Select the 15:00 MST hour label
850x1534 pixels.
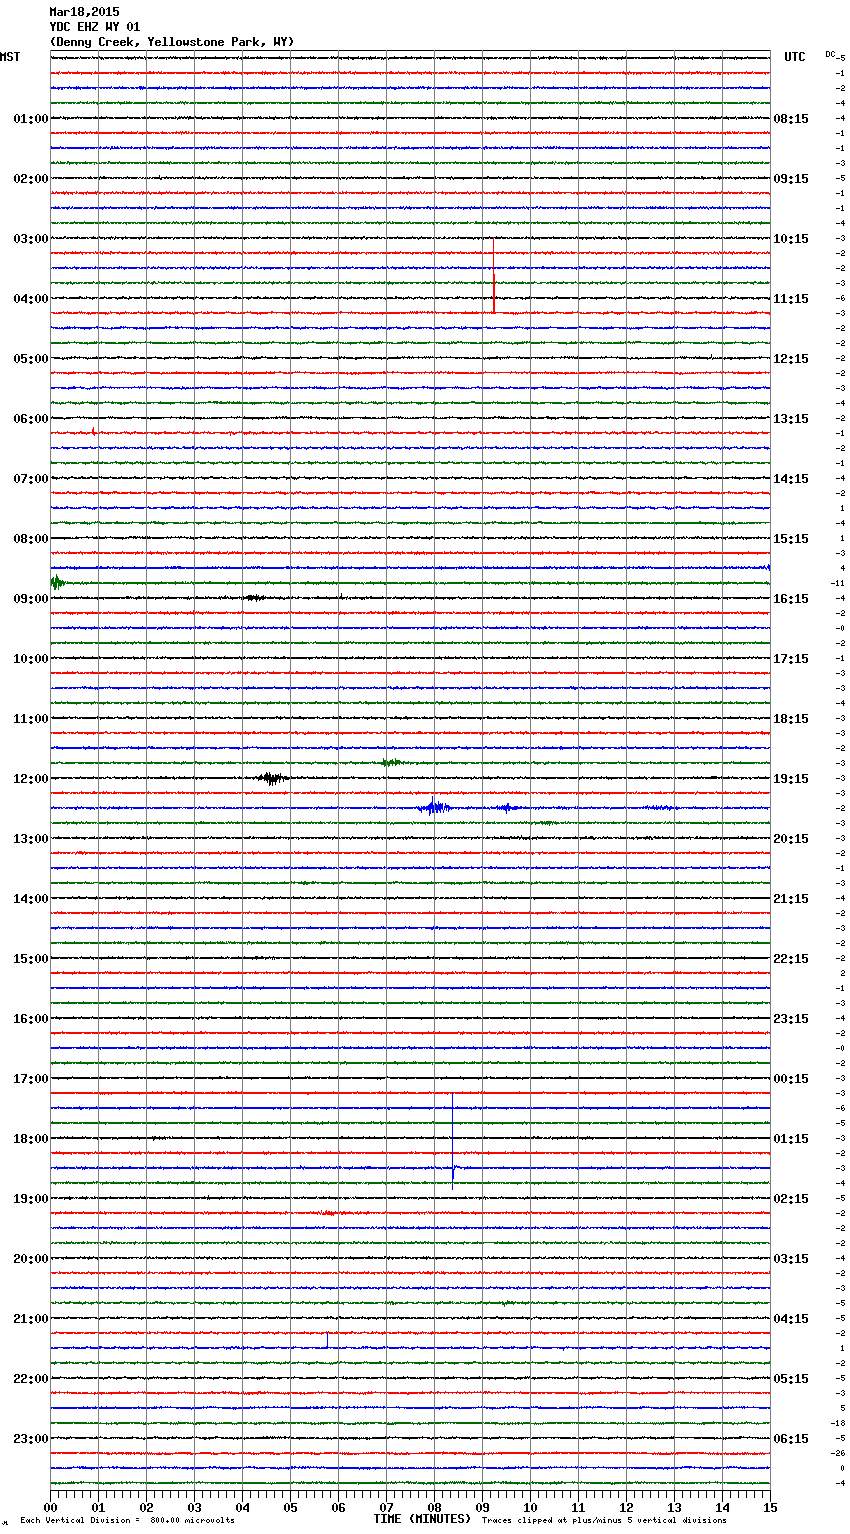coord(31,959)
